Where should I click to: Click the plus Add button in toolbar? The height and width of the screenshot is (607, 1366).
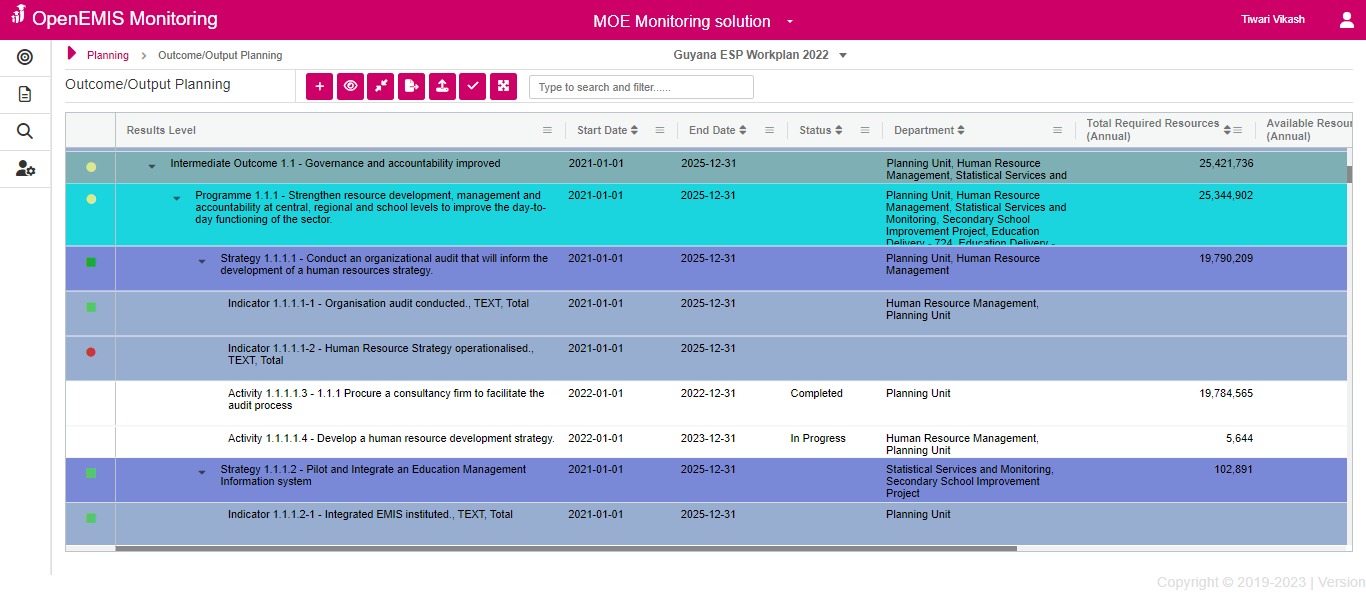click(319, 87)
